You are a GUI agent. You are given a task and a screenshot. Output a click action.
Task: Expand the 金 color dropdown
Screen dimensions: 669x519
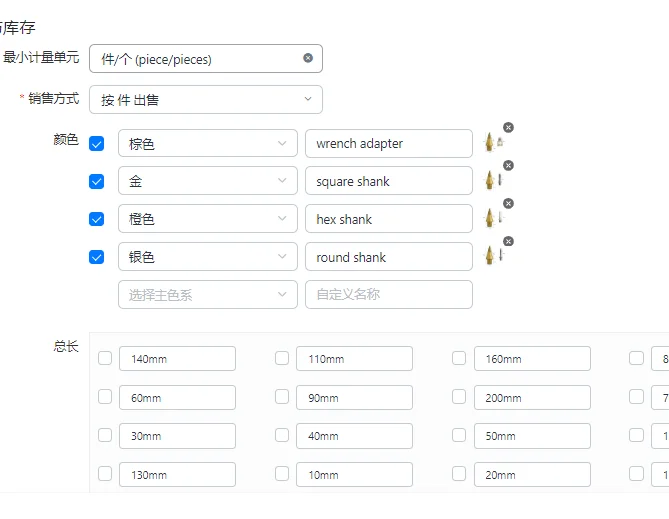(207, 181)
